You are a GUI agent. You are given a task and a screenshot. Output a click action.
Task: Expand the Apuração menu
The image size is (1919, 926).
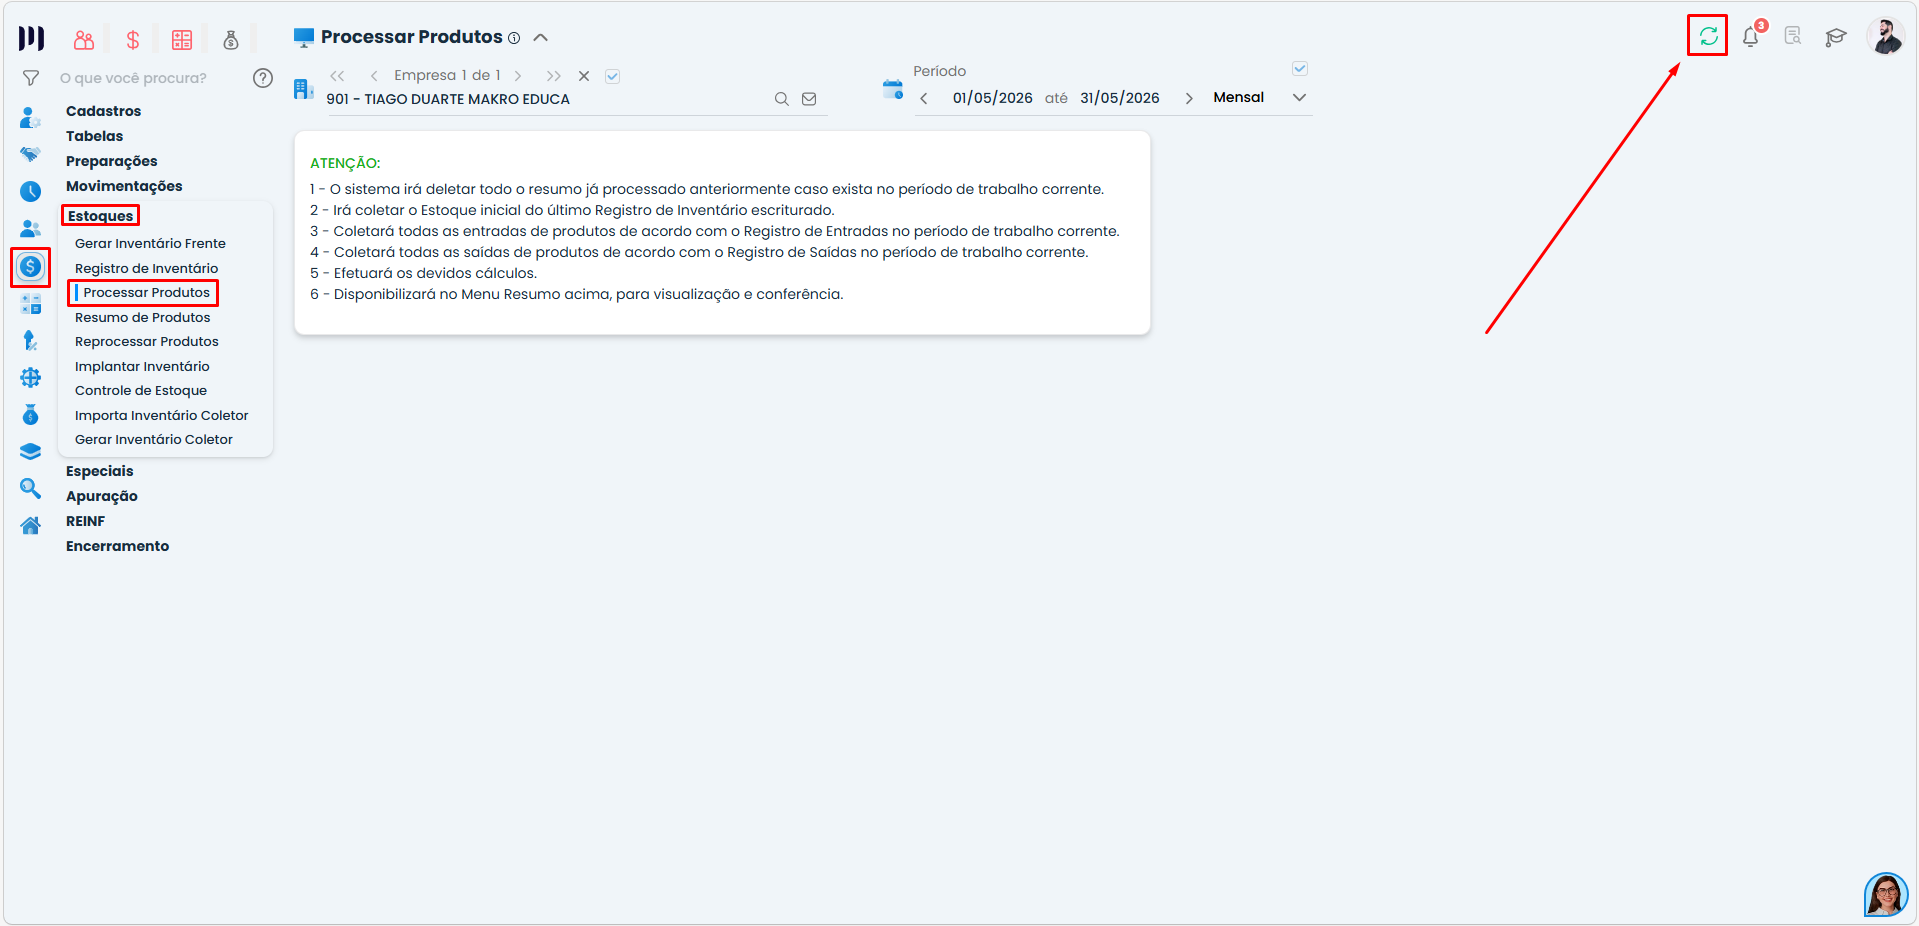102,496
